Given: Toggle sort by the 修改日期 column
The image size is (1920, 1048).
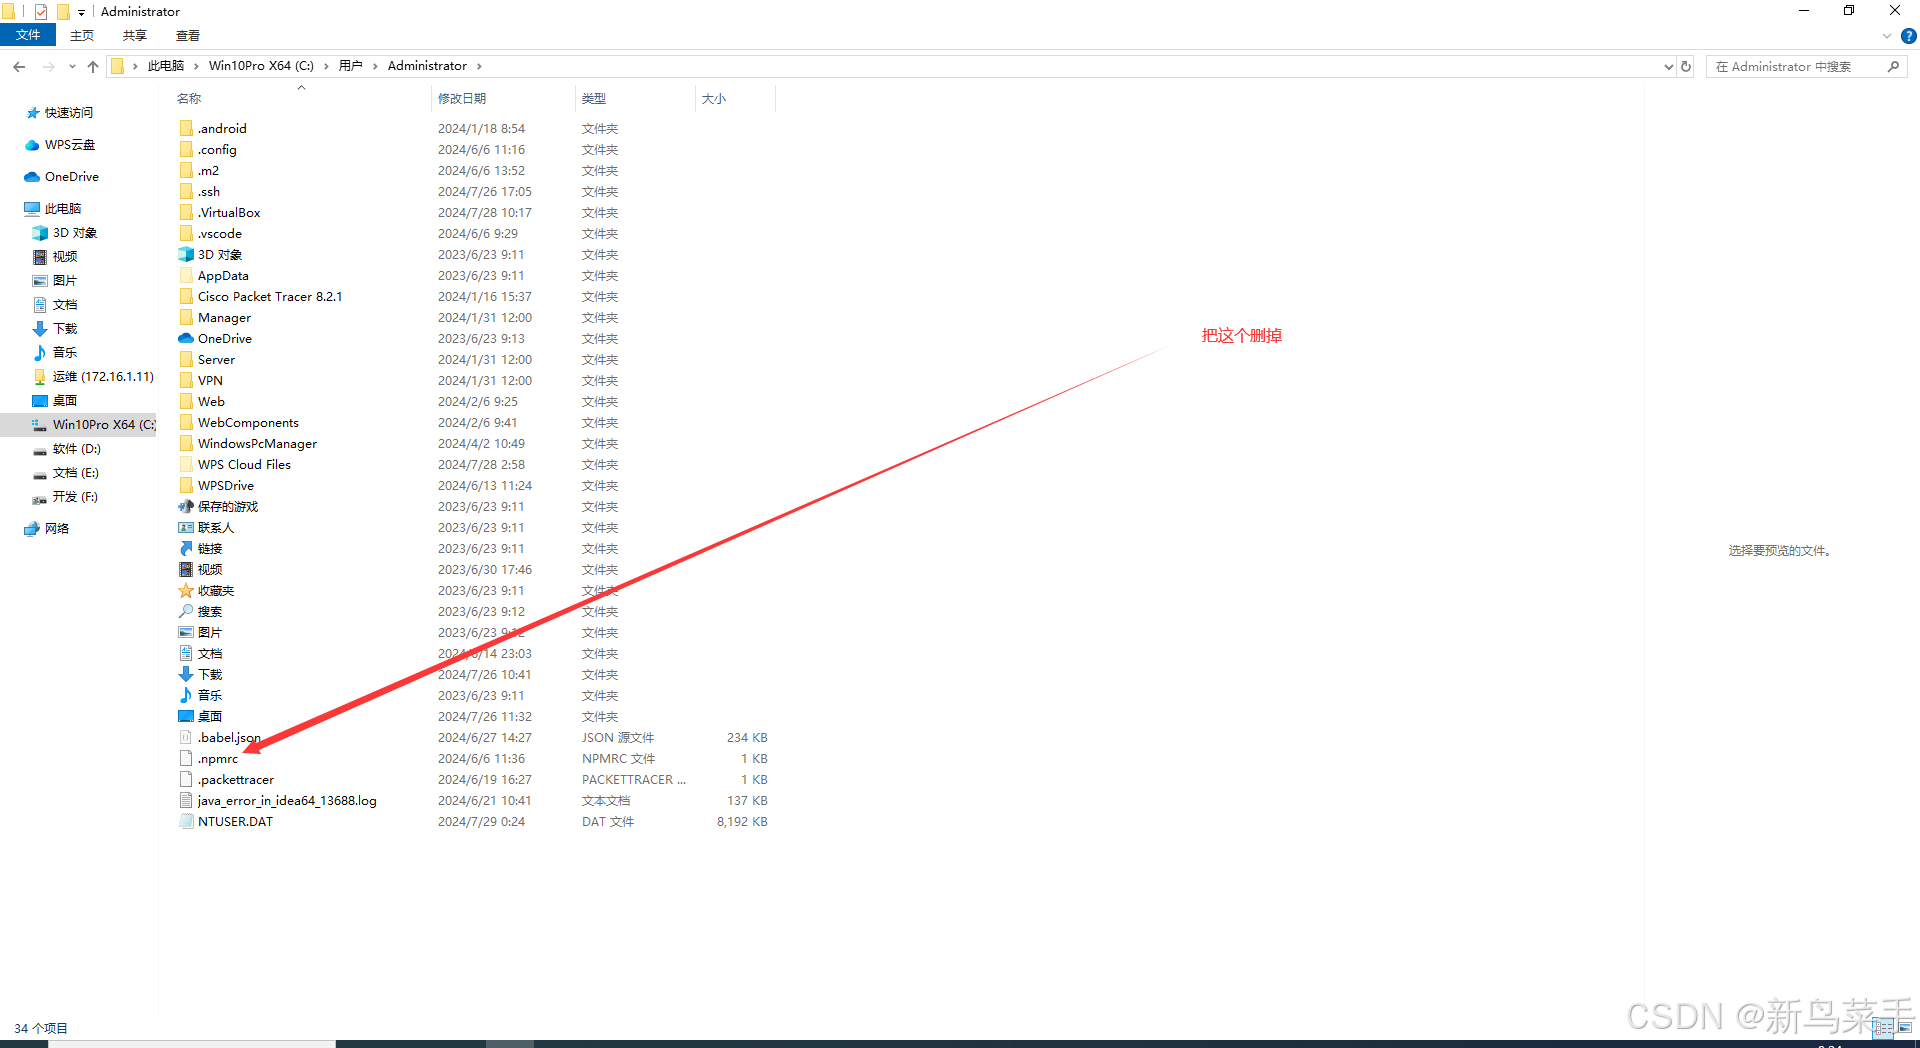Looking at the screenshot, I should 462,98.
